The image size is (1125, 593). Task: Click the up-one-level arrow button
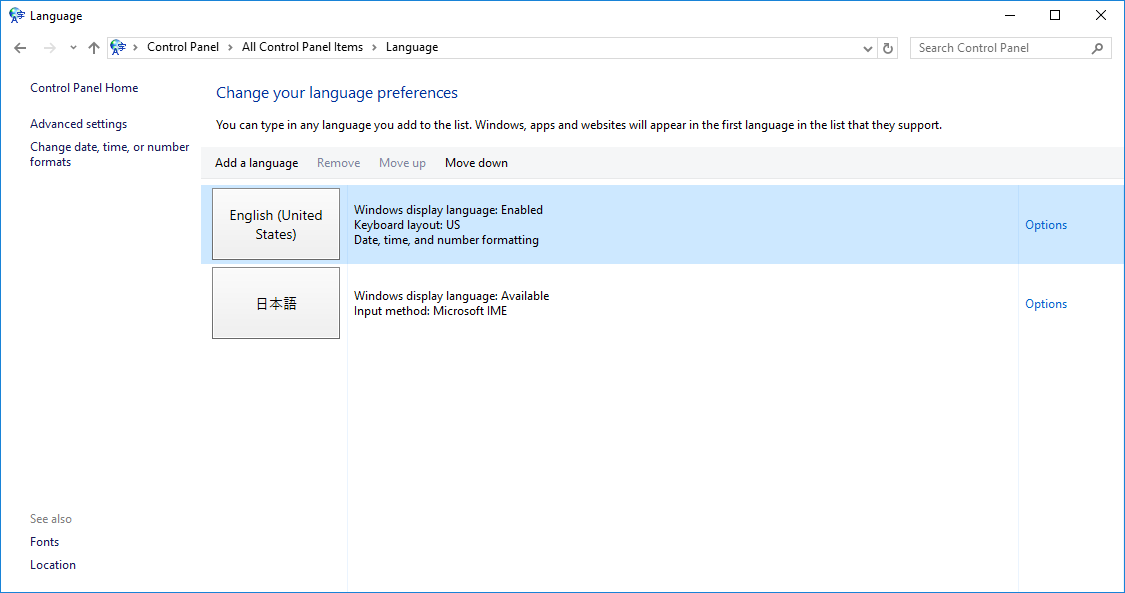94,48
